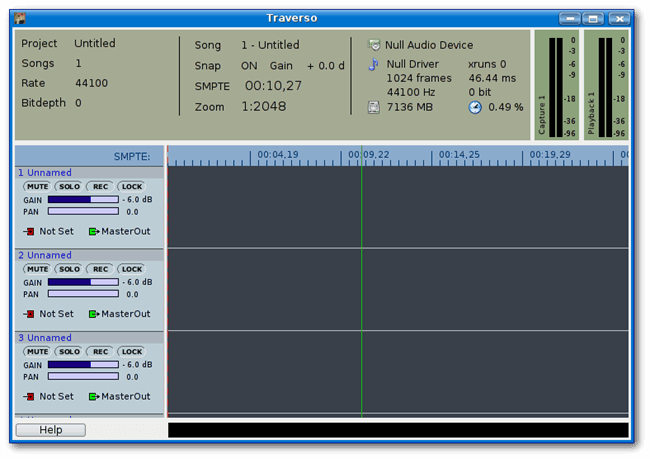Click Project name 'Untitled'
650x459 pixels.
(95, 43)
